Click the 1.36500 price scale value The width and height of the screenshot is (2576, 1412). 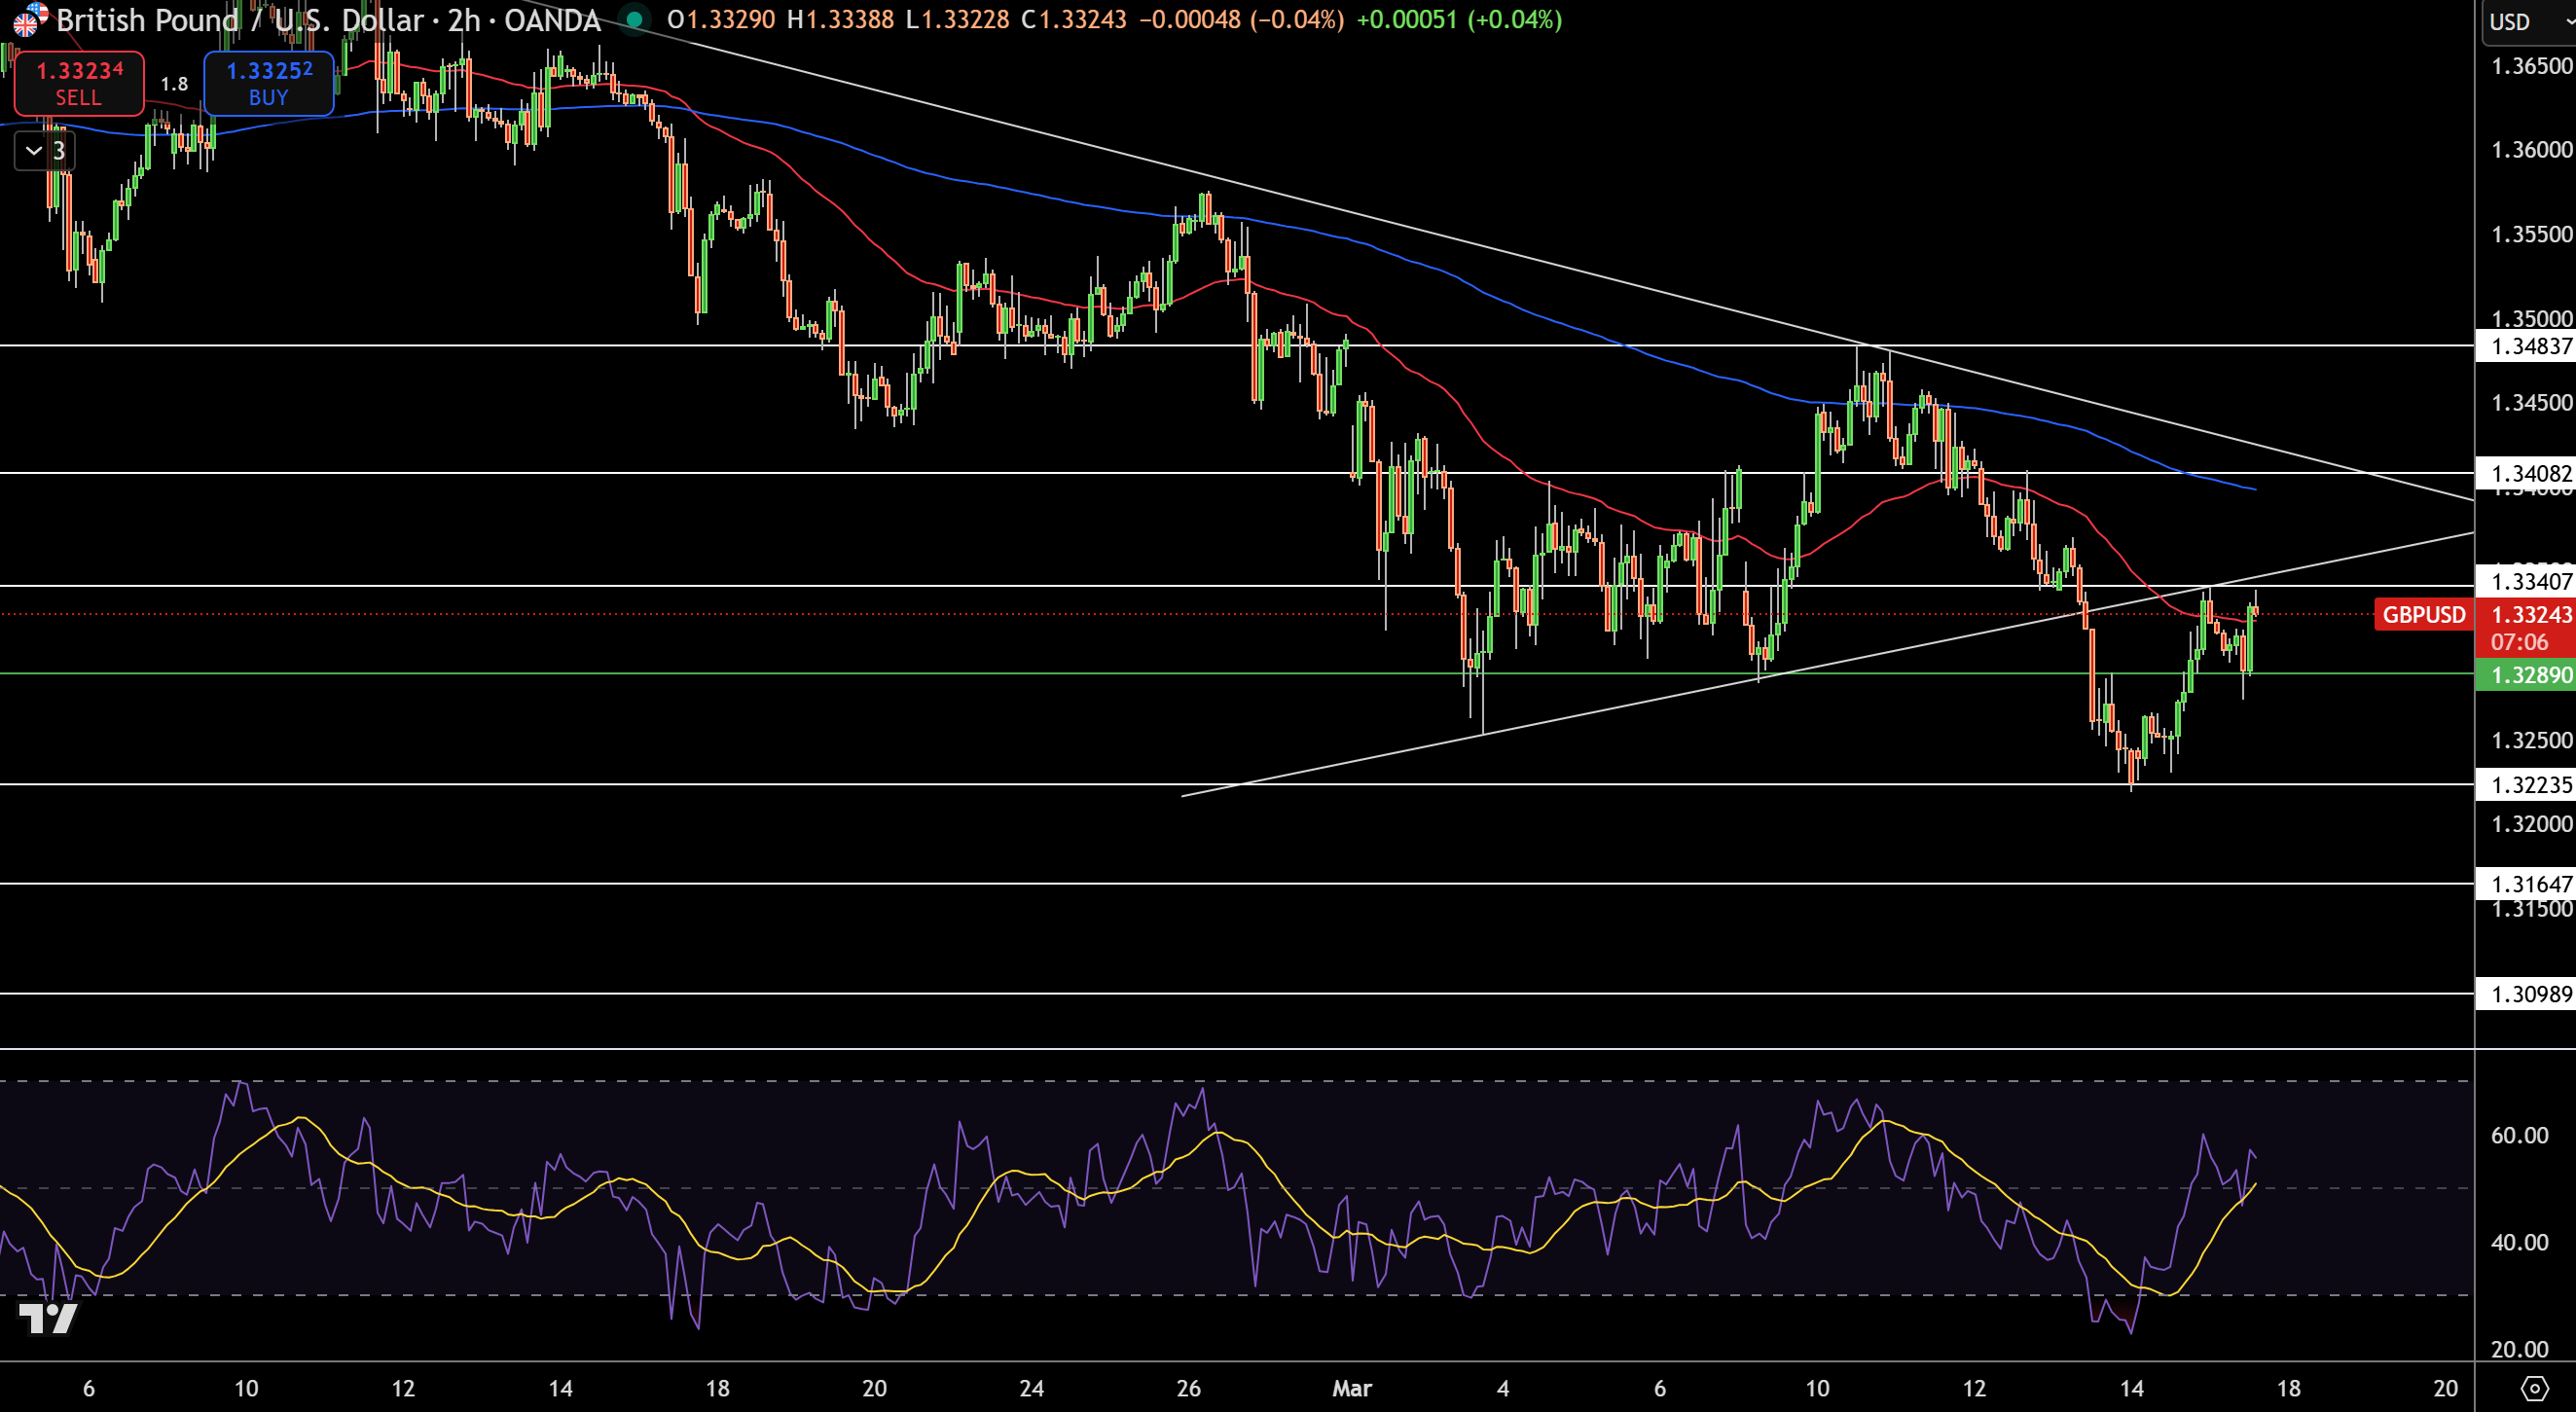[x=2531, y=66]
